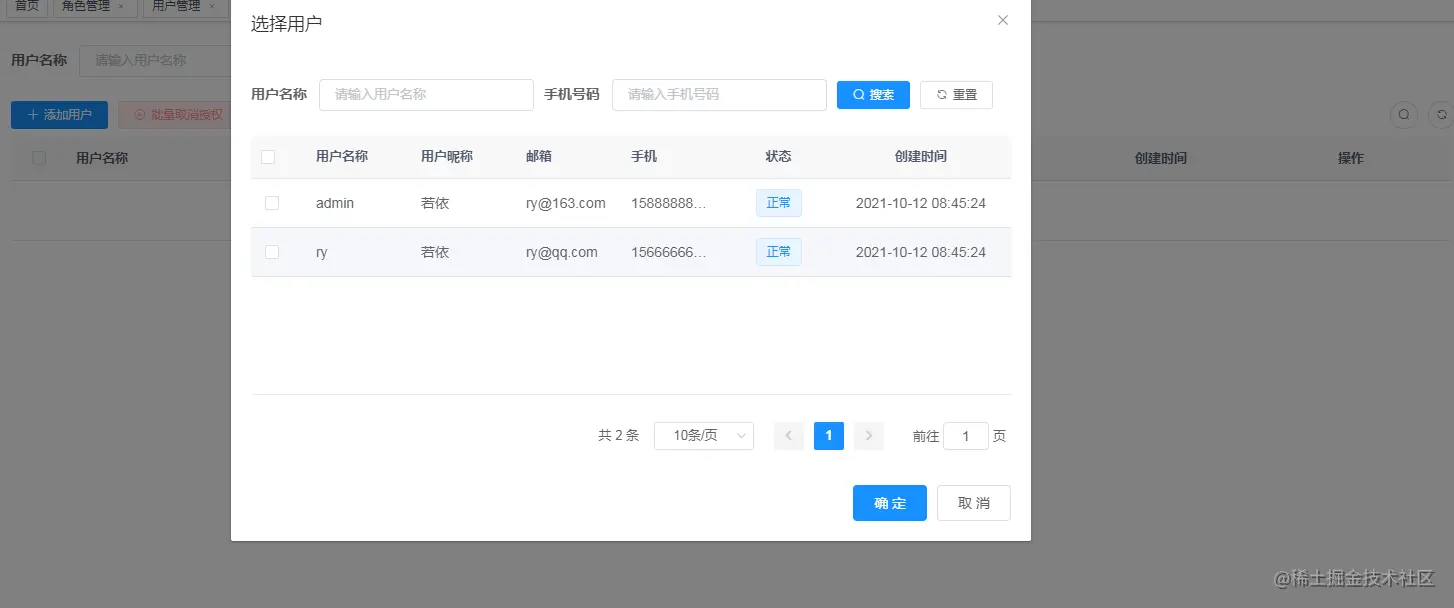Click the 前往 page jump input
1454x608 pixels.
pos(966,436)
